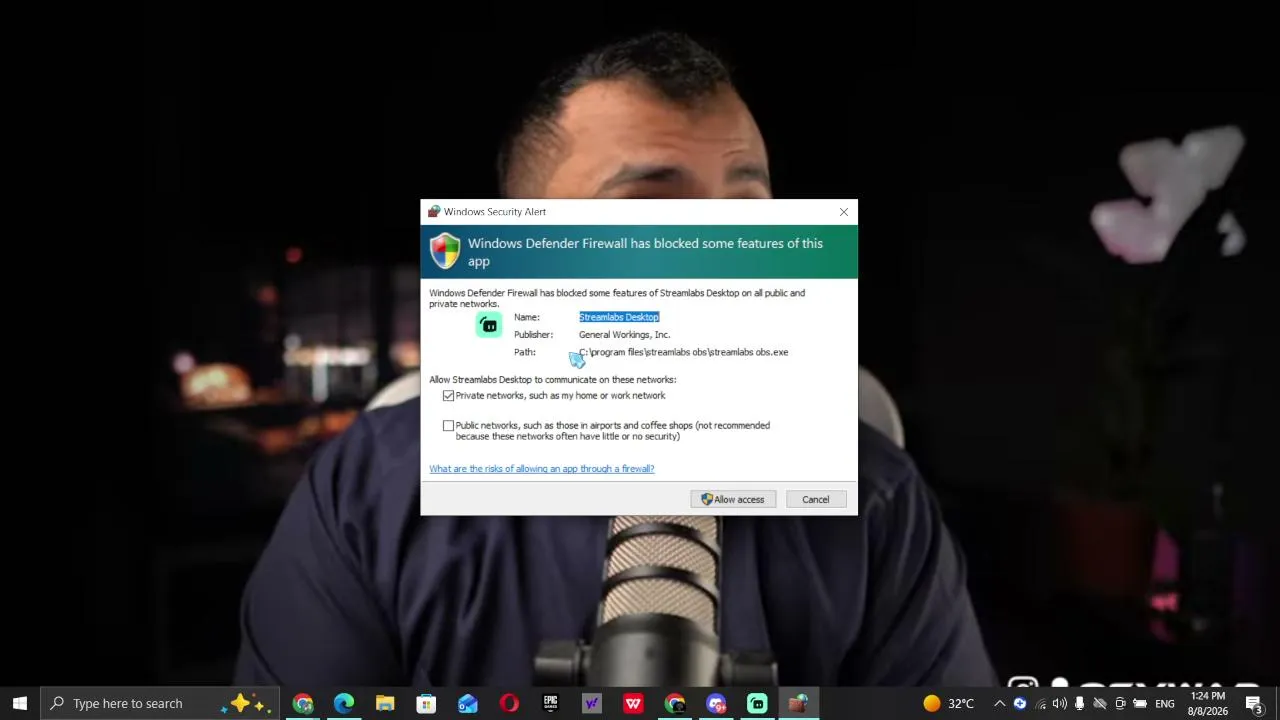Open the second Chrome icon on the taskbar
Image resolution: width=1280 pixels, height=720 pixels.
(675, 704)
